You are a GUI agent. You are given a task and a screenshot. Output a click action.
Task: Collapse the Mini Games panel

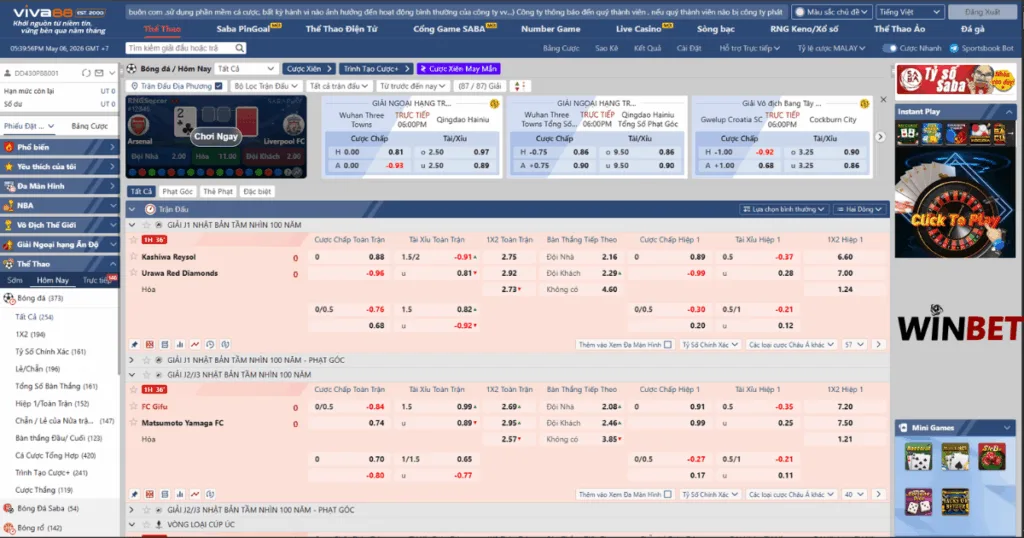(1007, 428)
